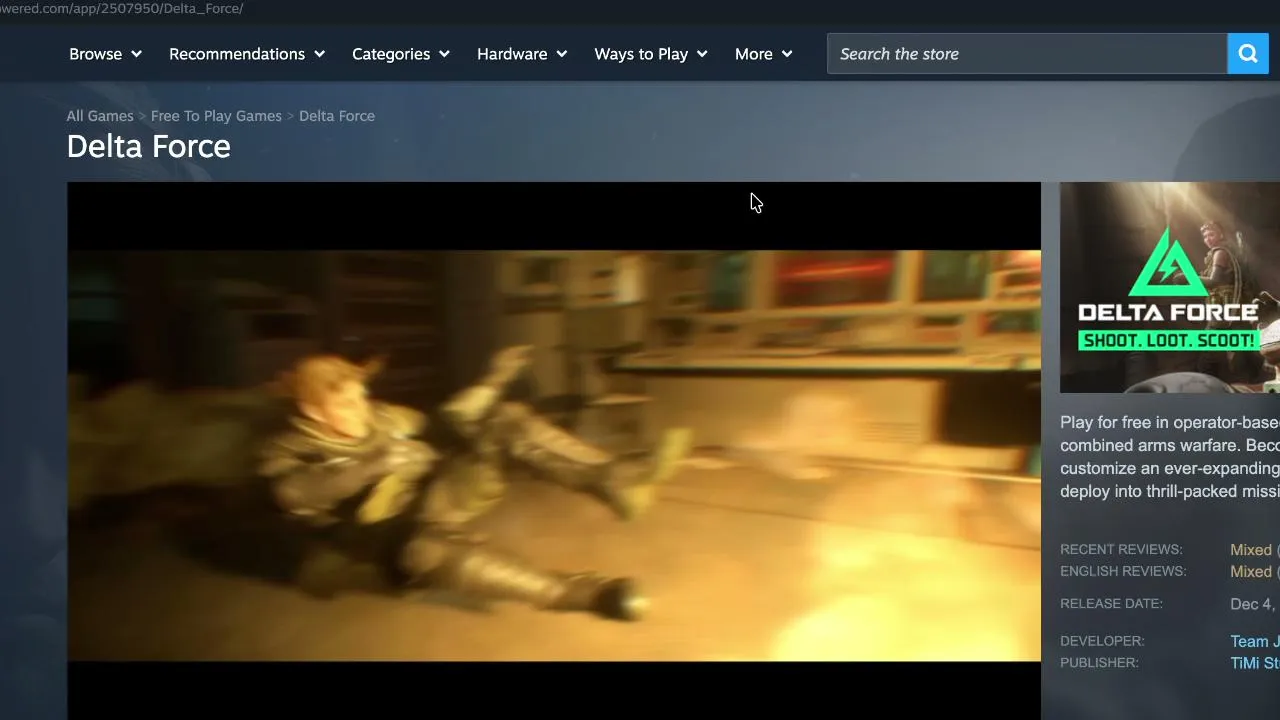Visit the developer link starting with Team

click(x=1255, y=642)
